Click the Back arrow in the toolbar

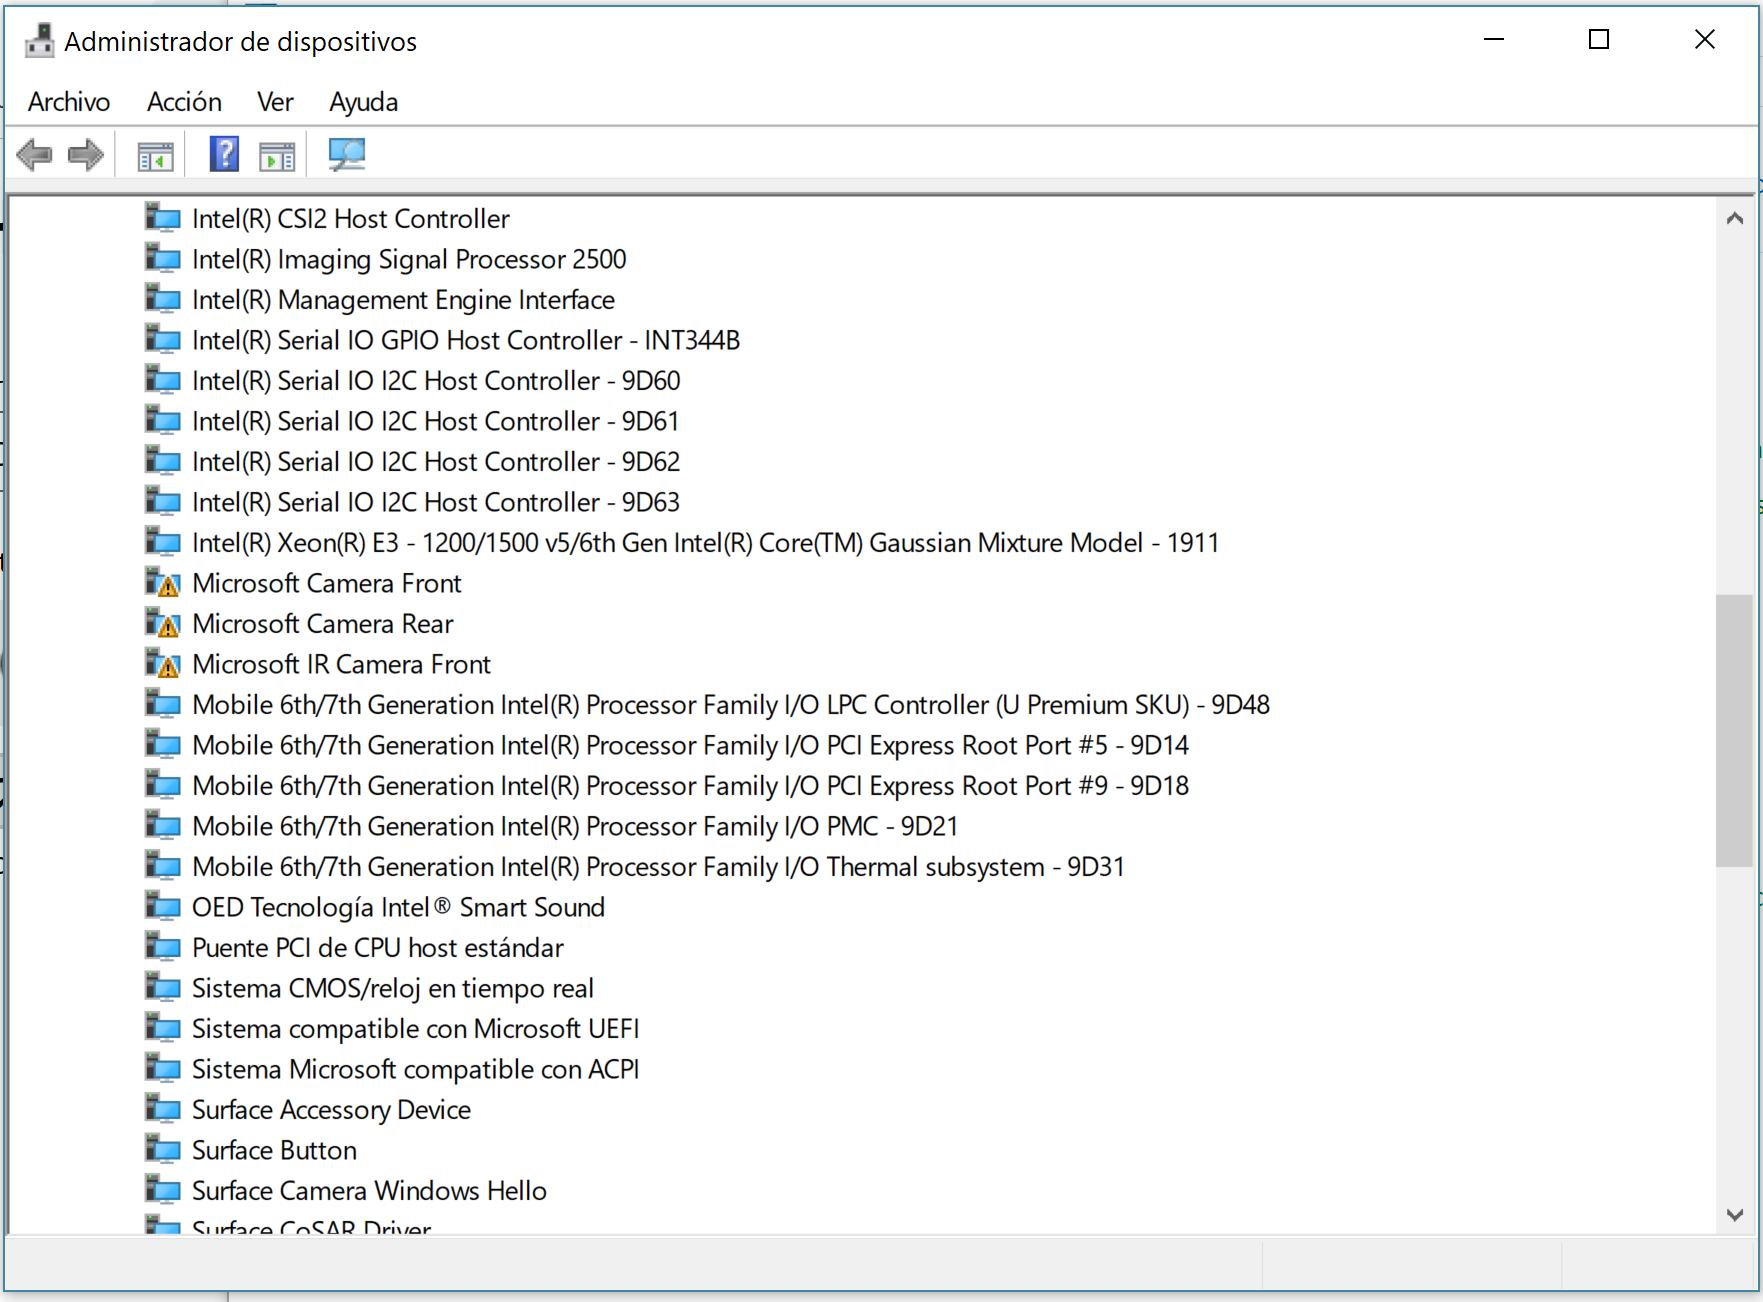click(x=35, y=155)
